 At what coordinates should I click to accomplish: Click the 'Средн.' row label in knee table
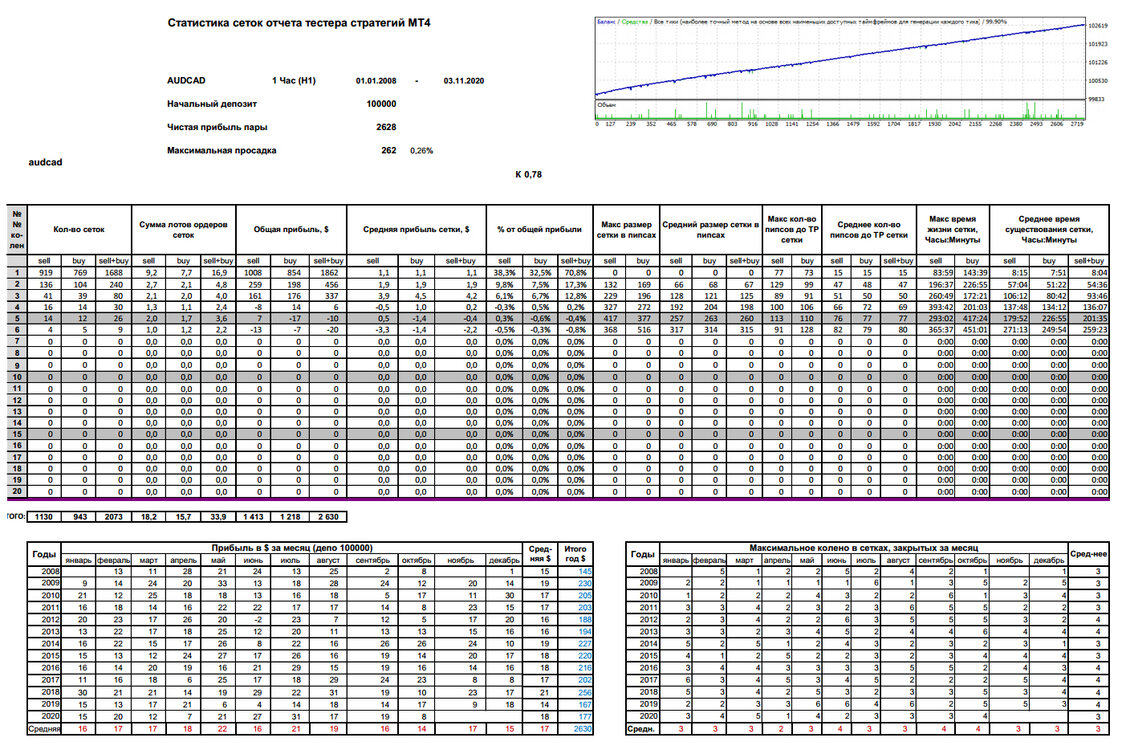click(x=642, y=729)
